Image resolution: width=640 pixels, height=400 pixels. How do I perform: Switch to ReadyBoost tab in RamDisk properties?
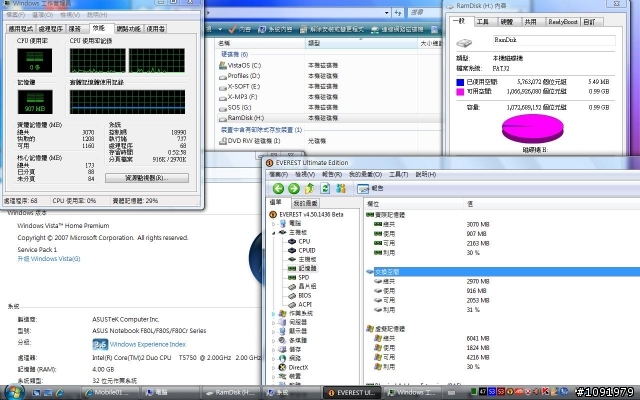[563, 22]
